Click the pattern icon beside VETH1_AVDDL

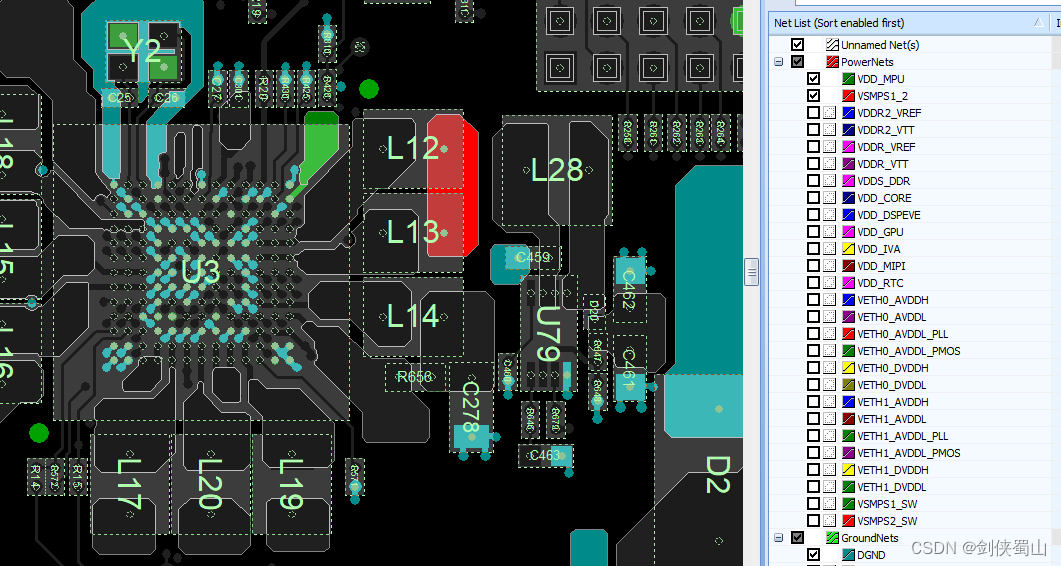(830, 418)
